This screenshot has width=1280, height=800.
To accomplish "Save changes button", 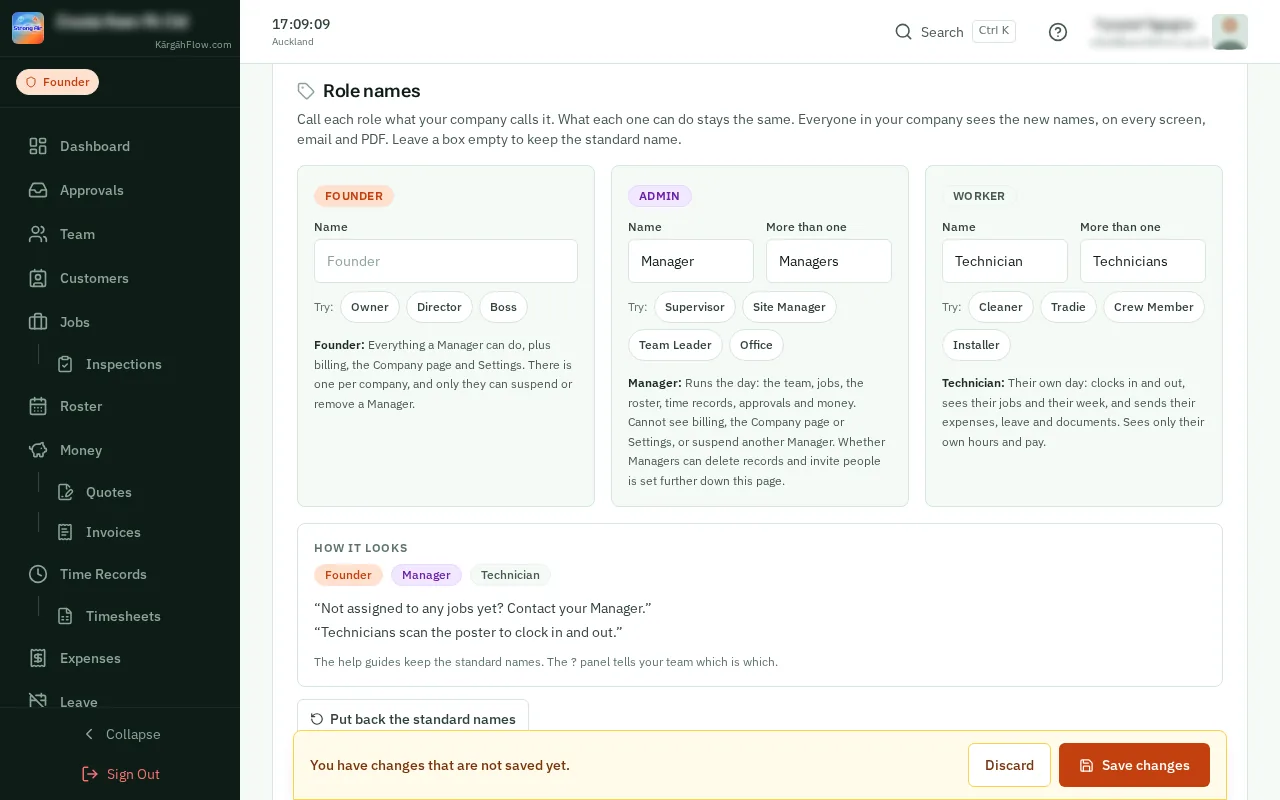I will [x=1134, y=765].
